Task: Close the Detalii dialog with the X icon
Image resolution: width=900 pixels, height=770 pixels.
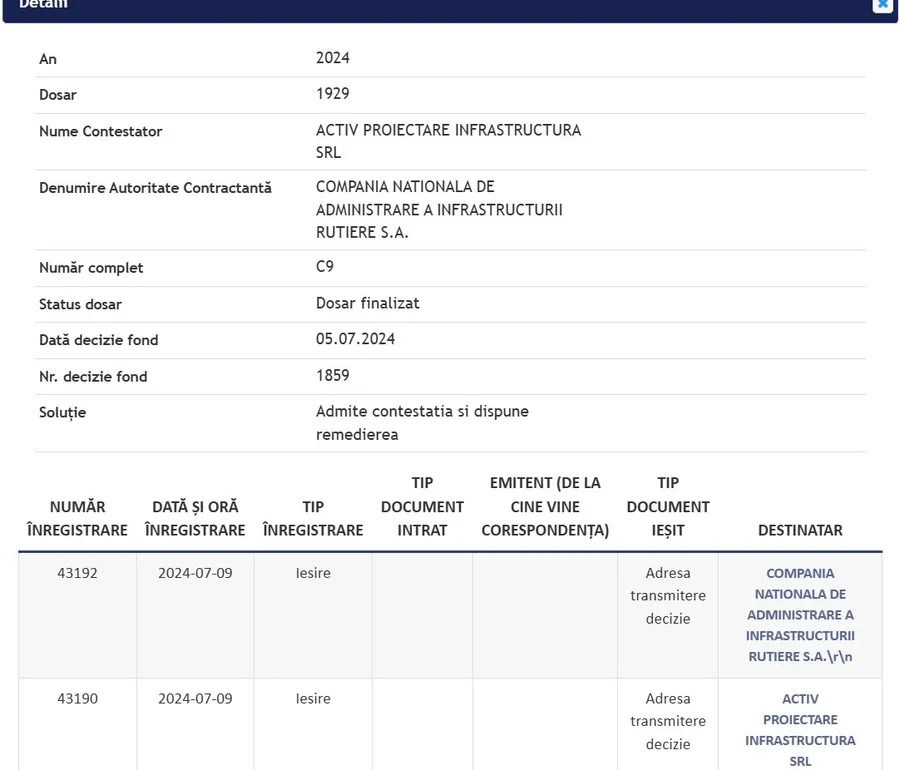Action: coord(882,5)
